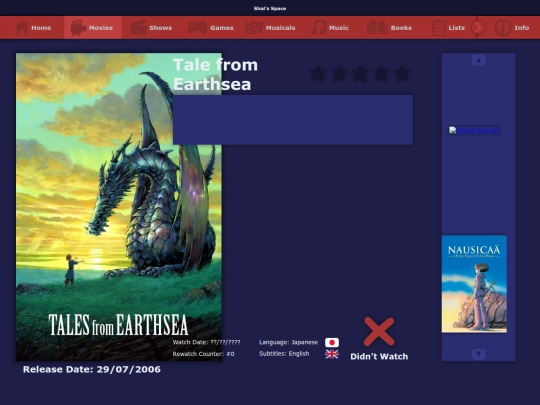Click the red X Didn't Watch icon
540x405 pixels.
379,331
